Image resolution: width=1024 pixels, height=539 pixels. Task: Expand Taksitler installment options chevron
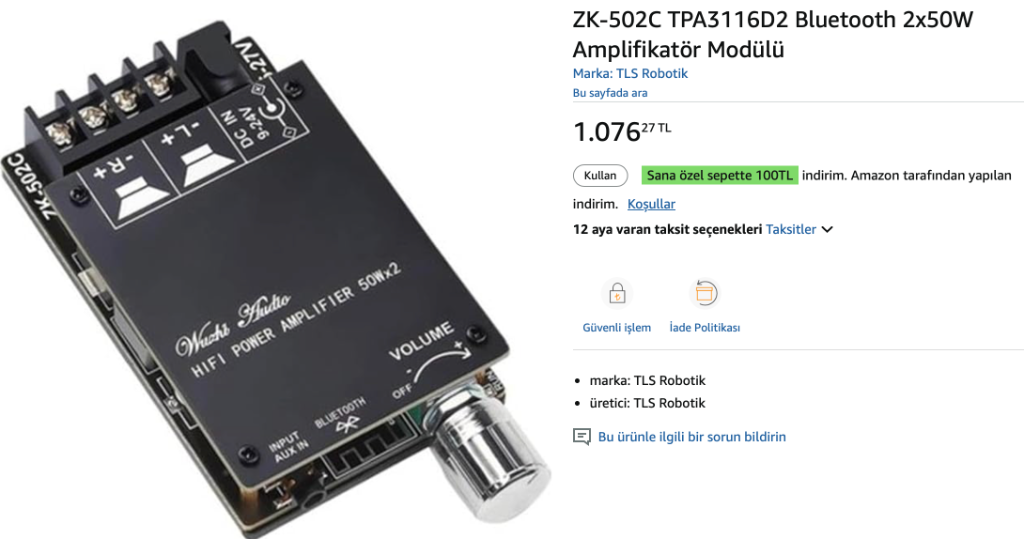pos(827,229)
